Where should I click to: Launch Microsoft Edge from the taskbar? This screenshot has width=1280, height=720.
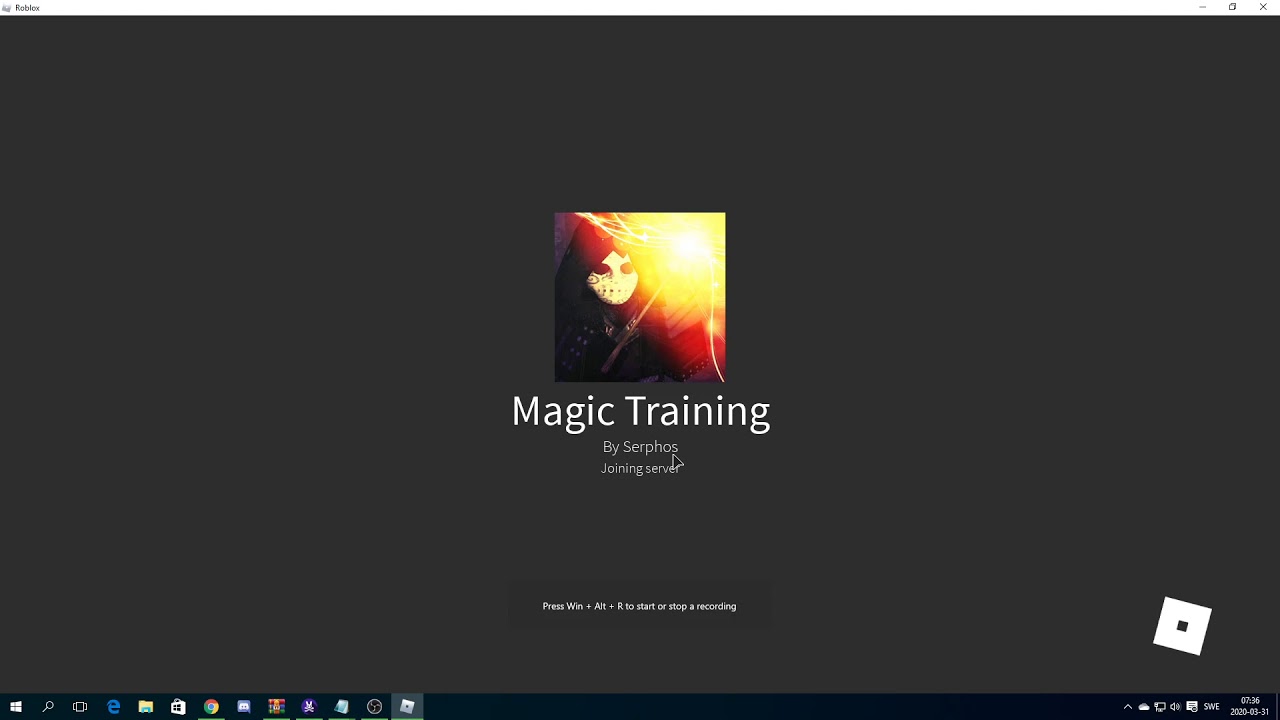click(113, 707)
